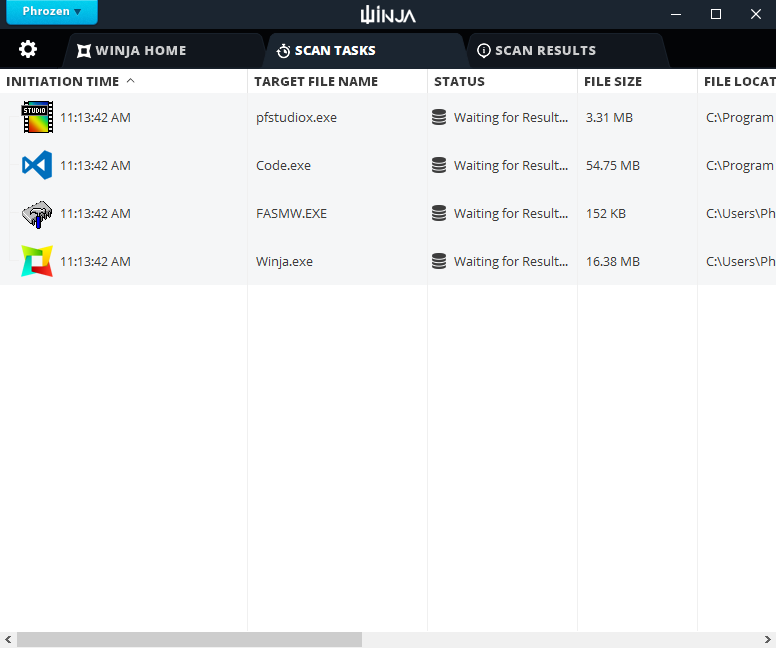Click the horizontal scrollbar thumb
Image resolution: width=776 pixels, height=648 pixels.
pyautogui.click(x=190, y=640)
